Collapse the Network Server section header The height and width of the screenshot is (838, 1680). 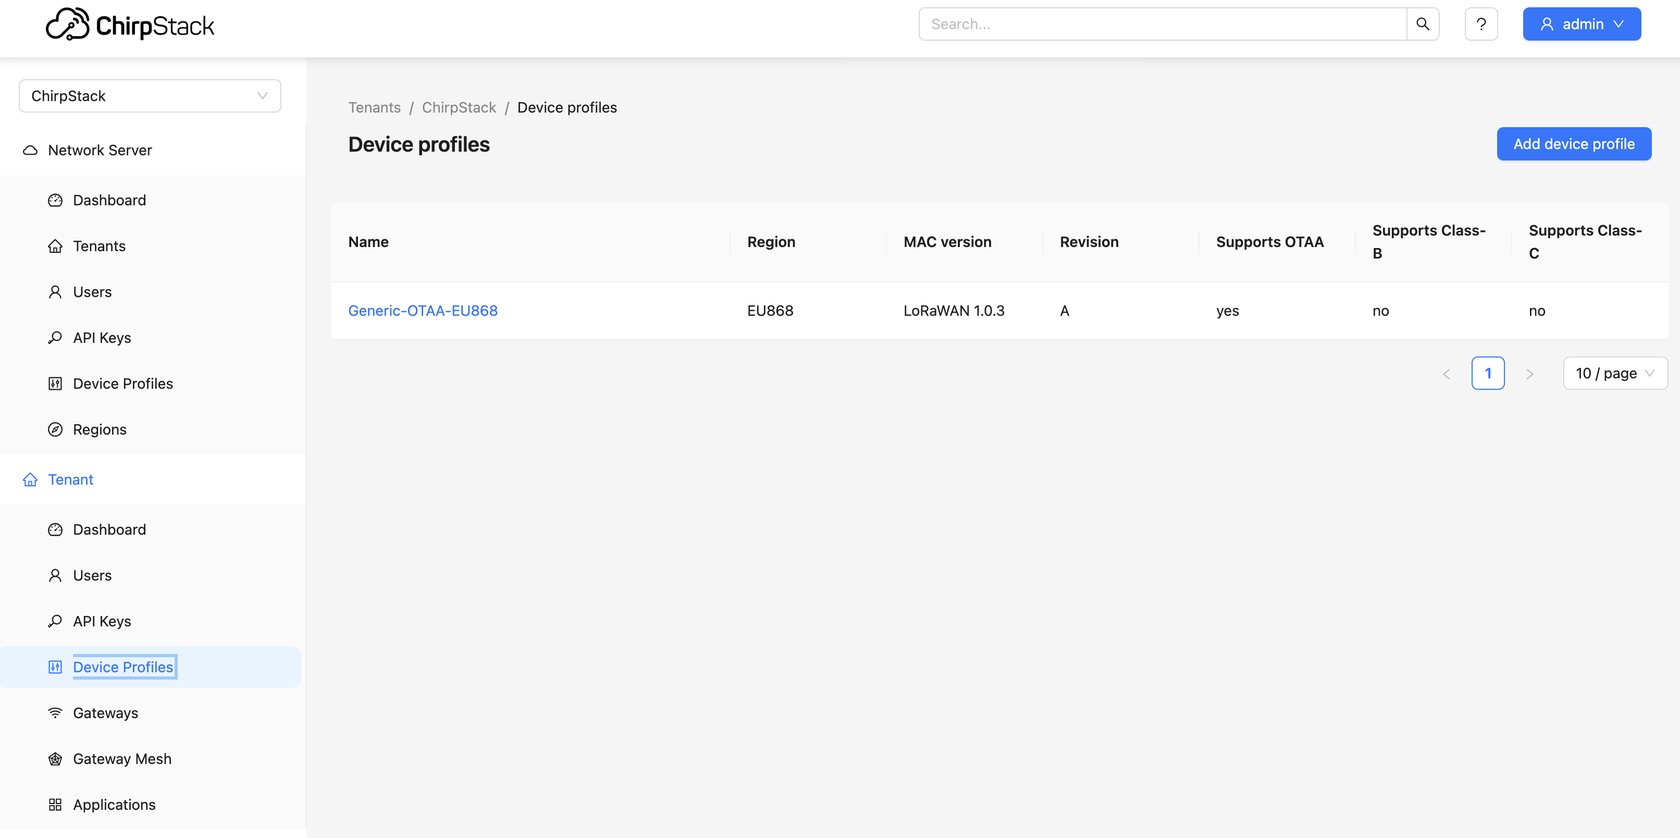pyautogui.click(x=152, y=150)
